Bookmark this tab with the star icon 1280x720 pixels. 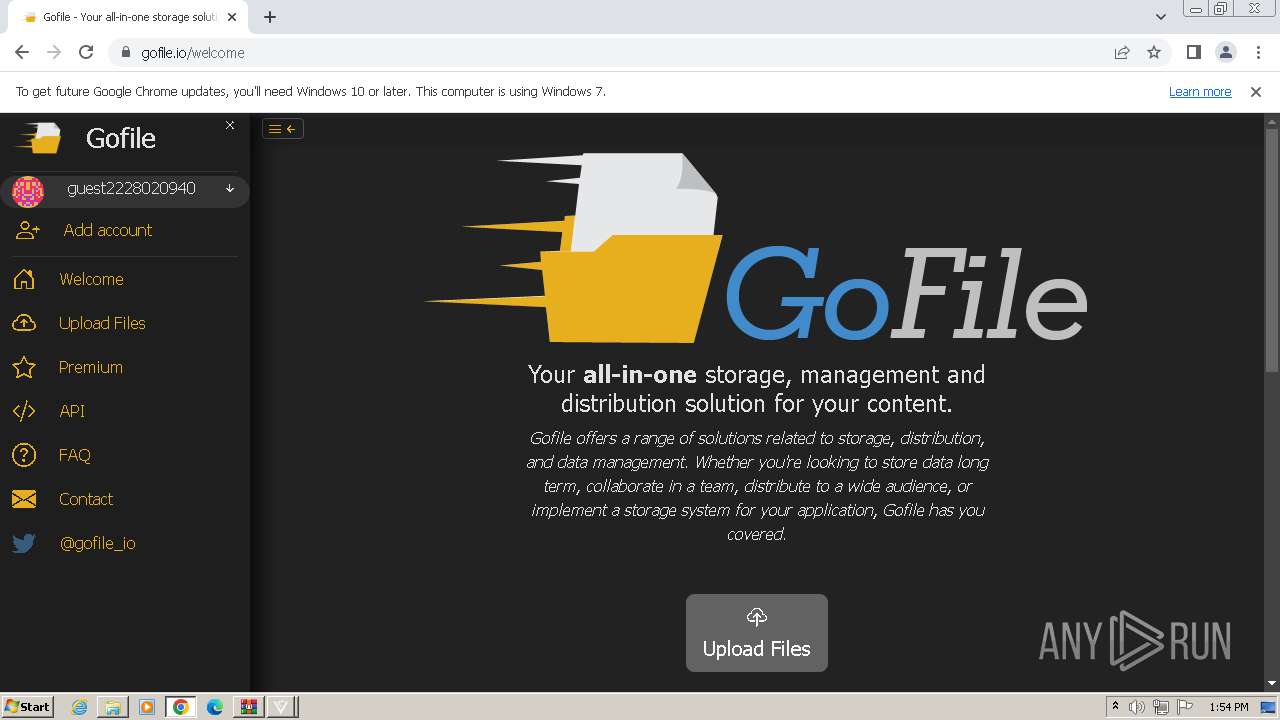click(x=1154, y=52)
